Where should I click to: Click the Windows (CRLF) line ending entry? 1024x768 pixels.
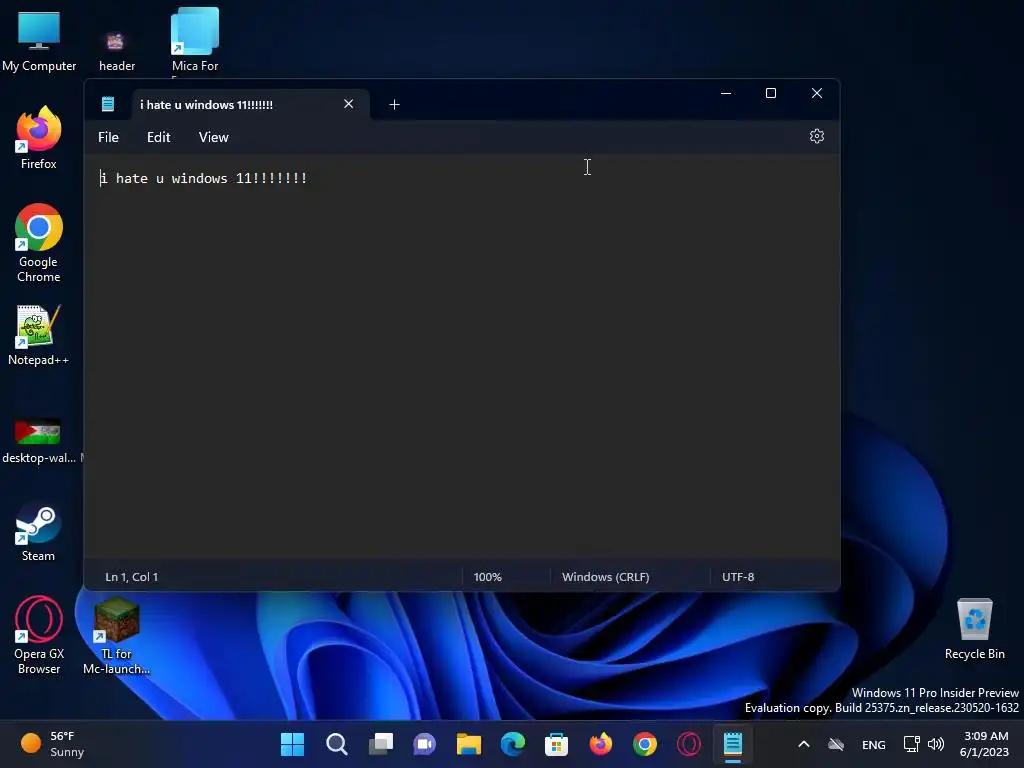tap(605, 577)
